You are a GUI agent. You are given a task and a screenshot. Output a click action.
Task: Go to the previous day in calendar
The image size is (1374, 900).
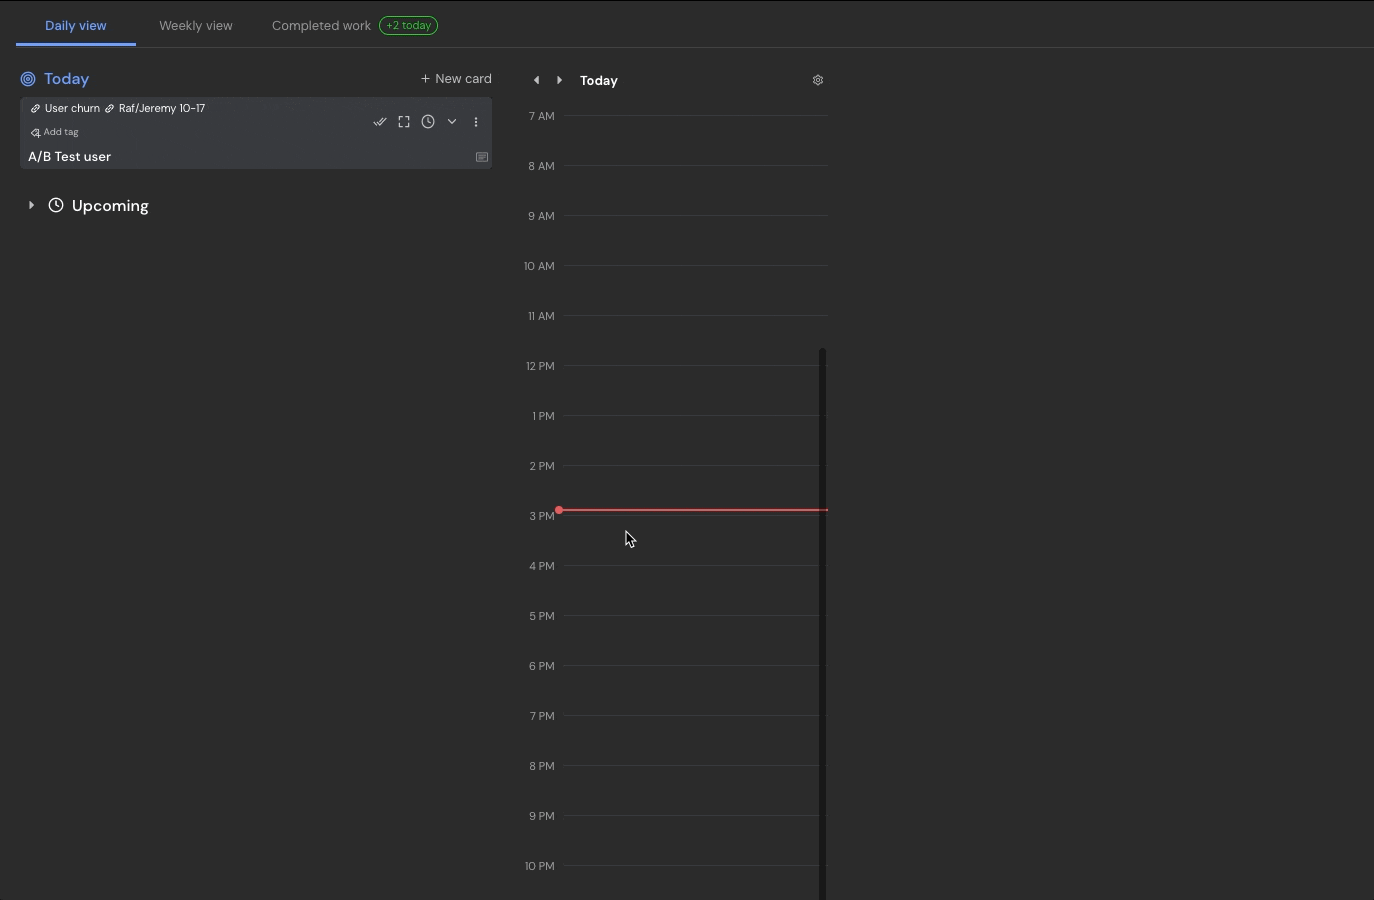pyautogui.click(x=536, y=80)
